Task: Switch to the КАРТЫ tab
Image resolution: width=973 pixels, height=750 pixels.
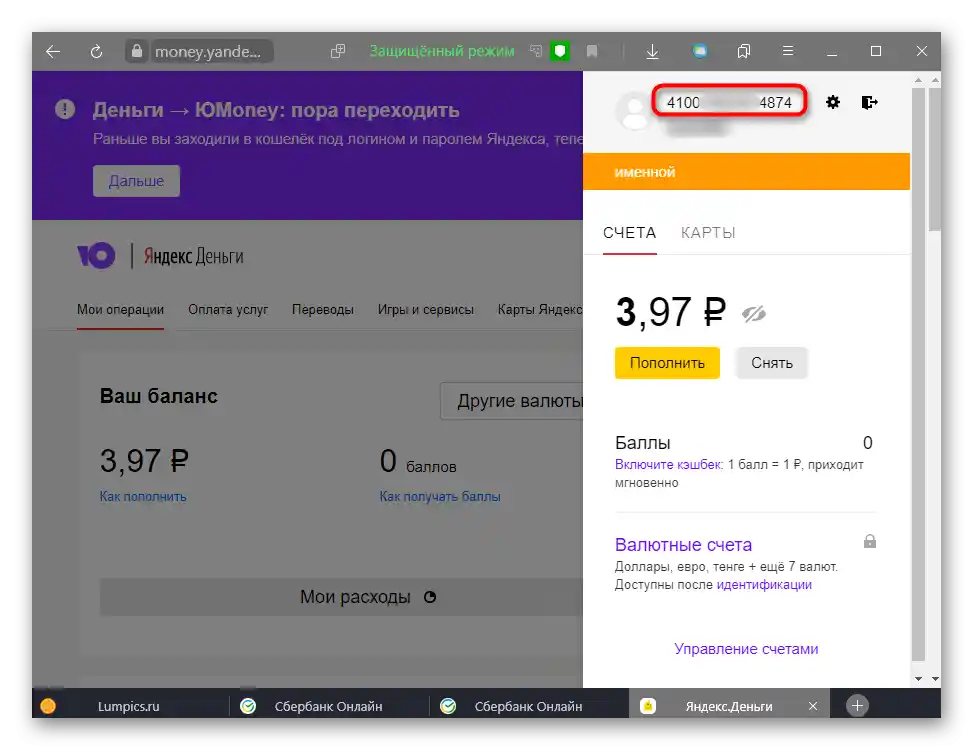Action: coord(708,233)
